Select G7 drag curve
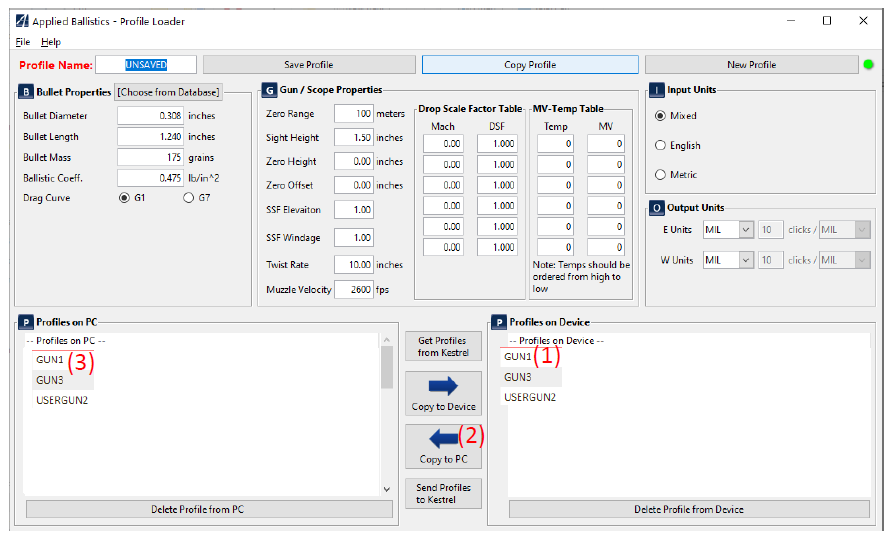This screenshot has height=541, width=892. [x=188, y=198]
